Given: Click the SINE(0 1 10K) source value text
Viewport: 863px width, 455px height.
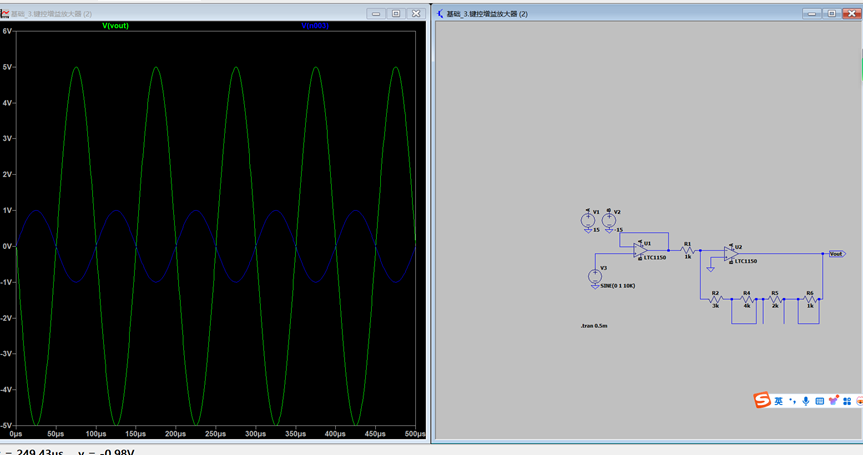Looking at the screenshot, I should point(618,286).
